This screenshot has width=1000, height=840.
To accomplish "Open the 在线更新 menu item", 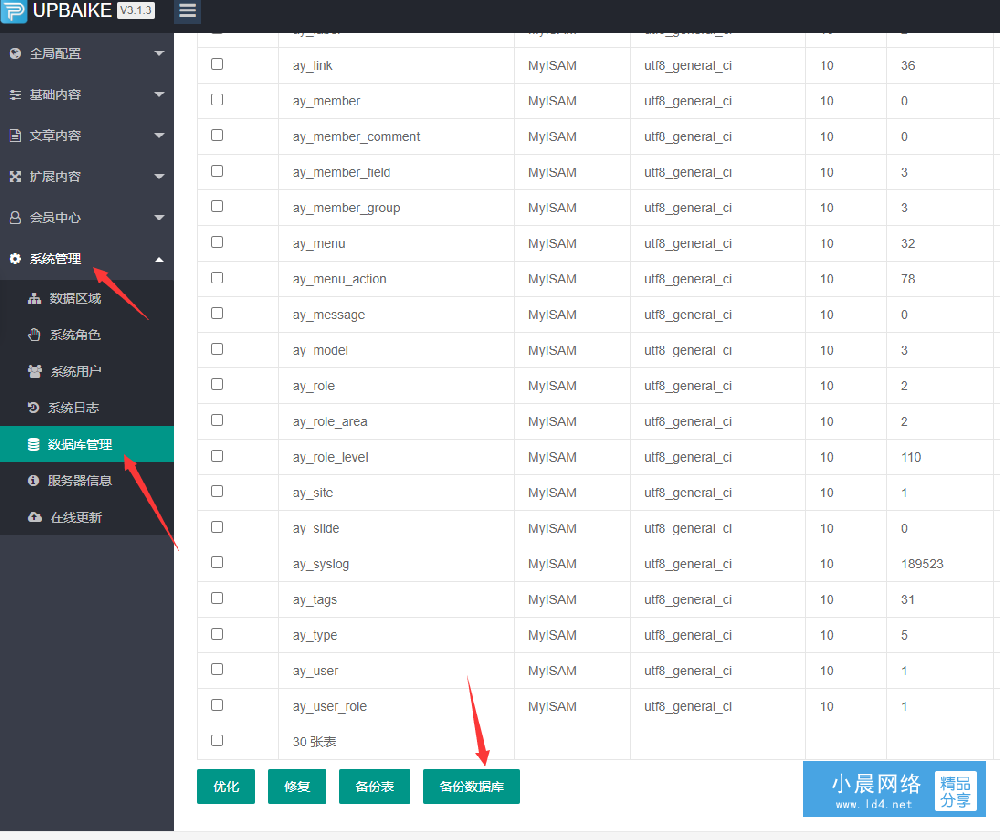I will pos(87,517).
